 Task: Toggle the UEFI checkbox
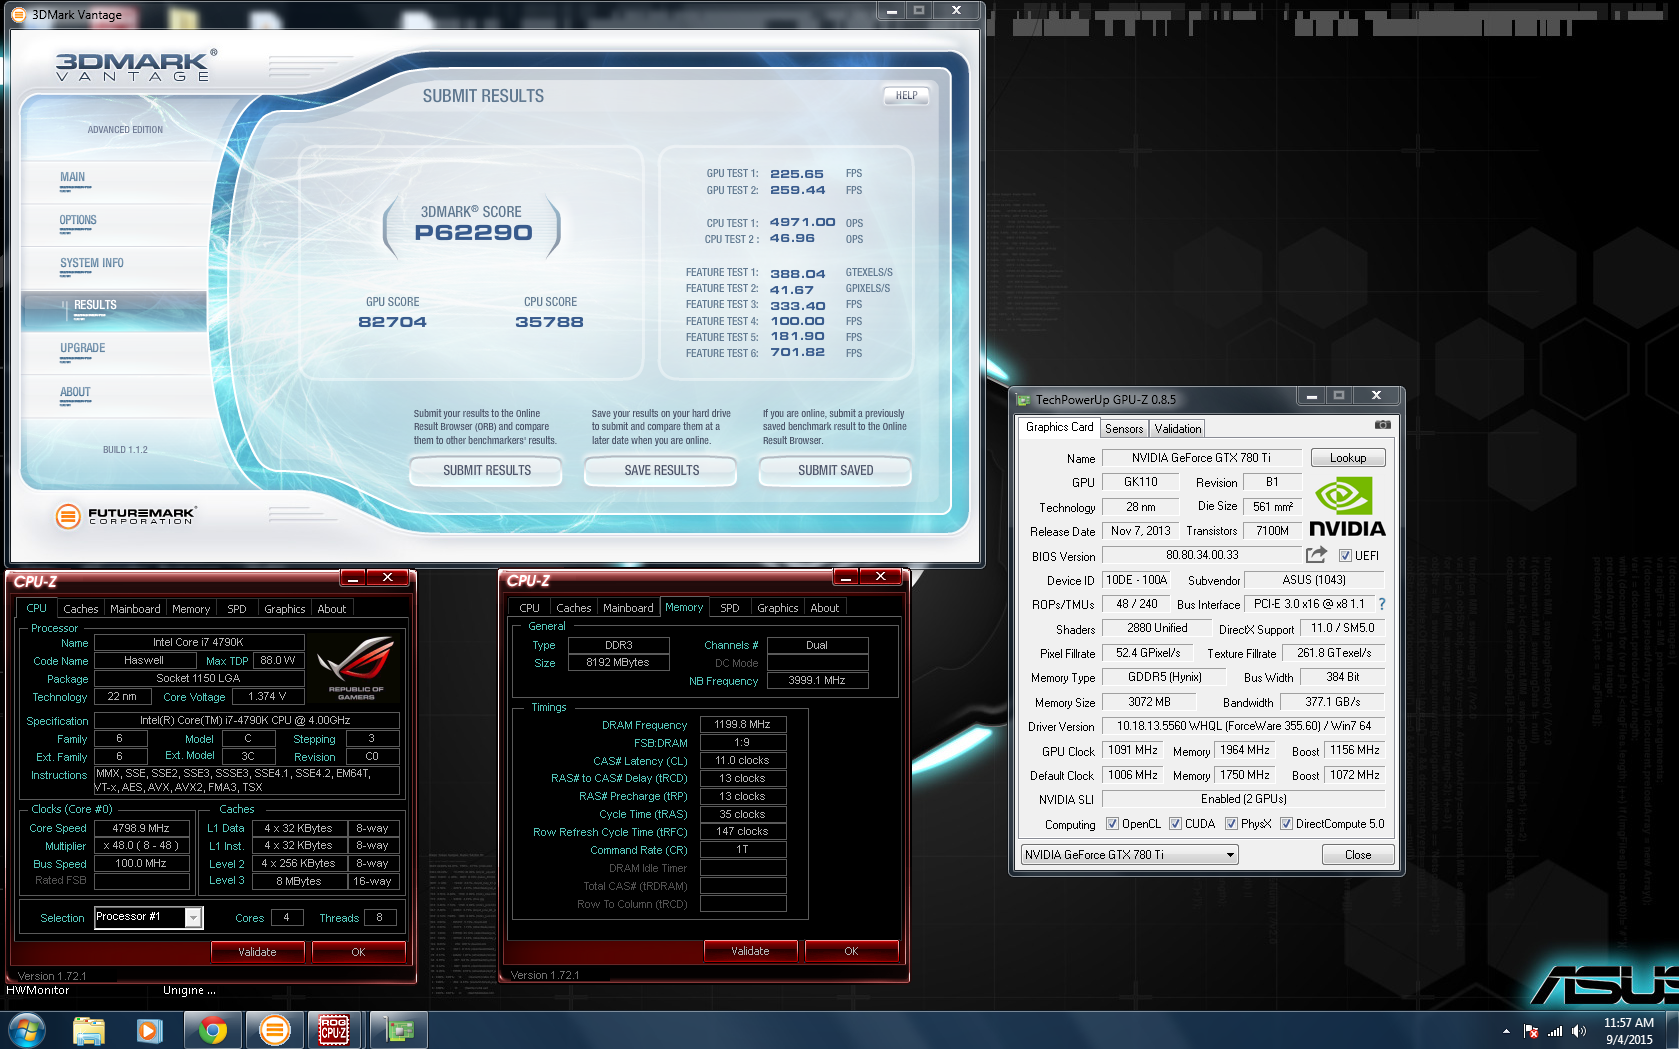(1346, 556)
